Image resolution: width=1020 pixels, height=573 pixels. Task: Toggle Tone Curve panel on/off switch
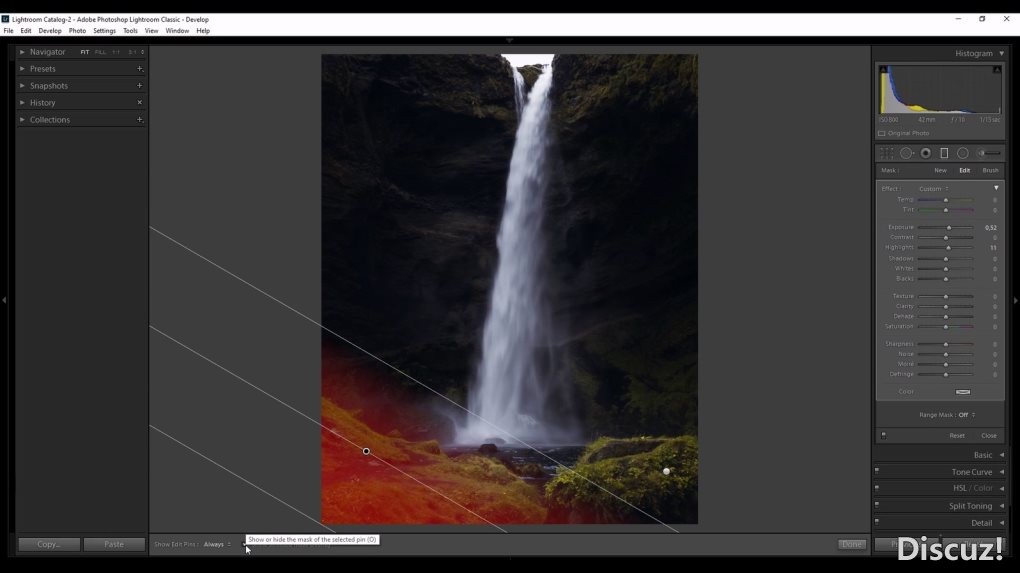(877, 470)
